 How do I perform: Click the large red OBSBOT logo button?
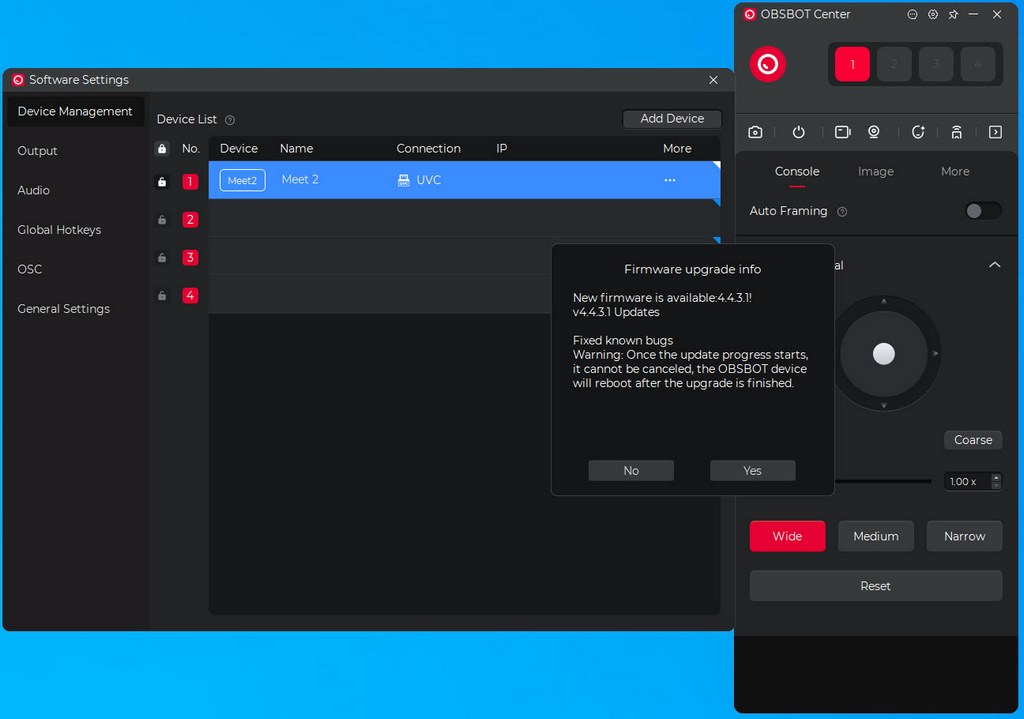click(767, 64)
